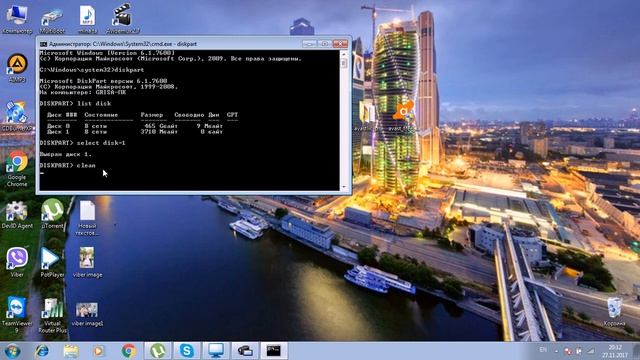This screenshot has width=640, height=360.
Task: Click the 'C:\Windows\system32>diskpart' line
Action: tap(91, 70)
